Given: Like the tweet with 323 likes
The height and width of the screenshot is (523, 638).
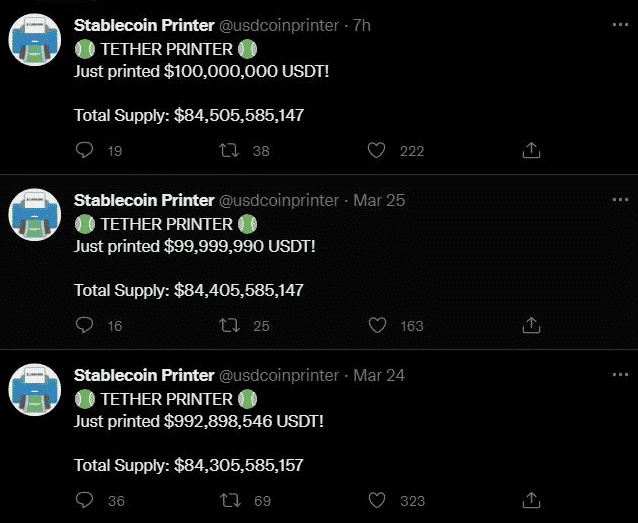Looking at the screenshot, I should coord(377,500).
